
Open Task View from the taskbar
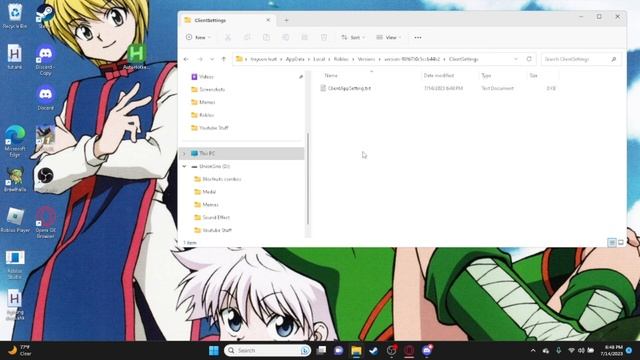(321, 351)
